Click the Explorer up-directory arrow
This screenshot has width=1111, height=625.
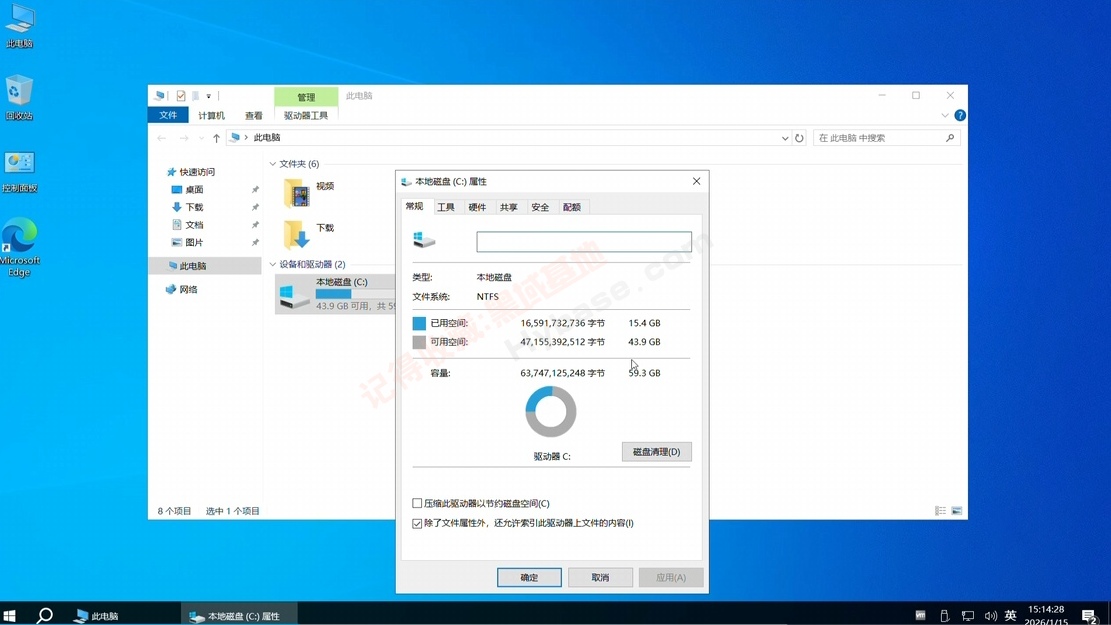(x=216, y=137)
